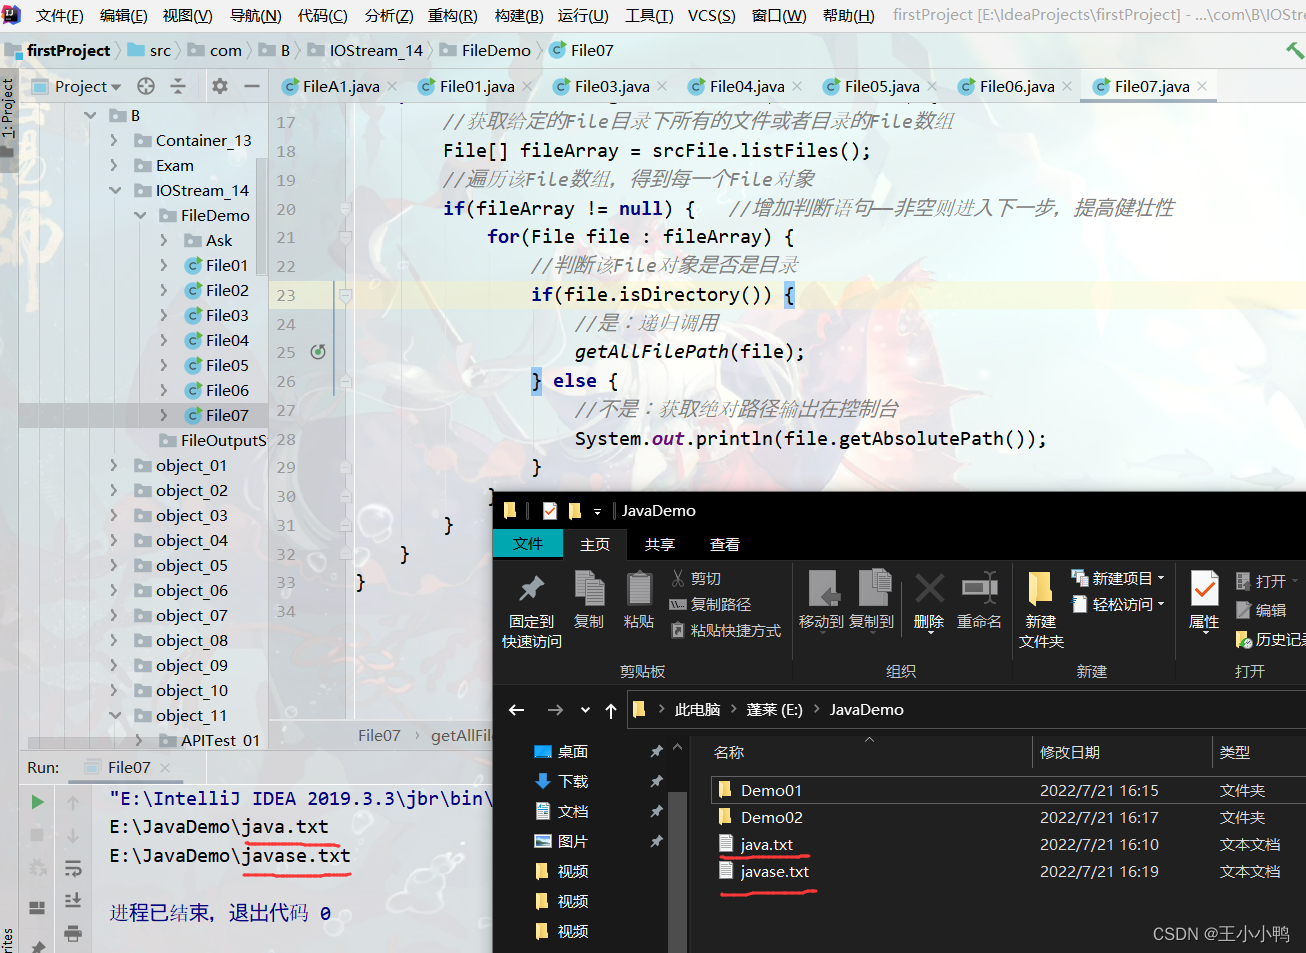Open 运行(U) menu in IDEA

click(583, 15)
